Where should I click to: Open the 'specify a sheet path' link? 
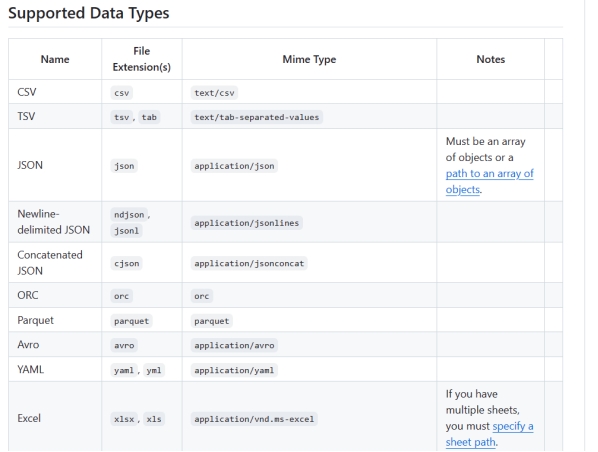(489, 434)
